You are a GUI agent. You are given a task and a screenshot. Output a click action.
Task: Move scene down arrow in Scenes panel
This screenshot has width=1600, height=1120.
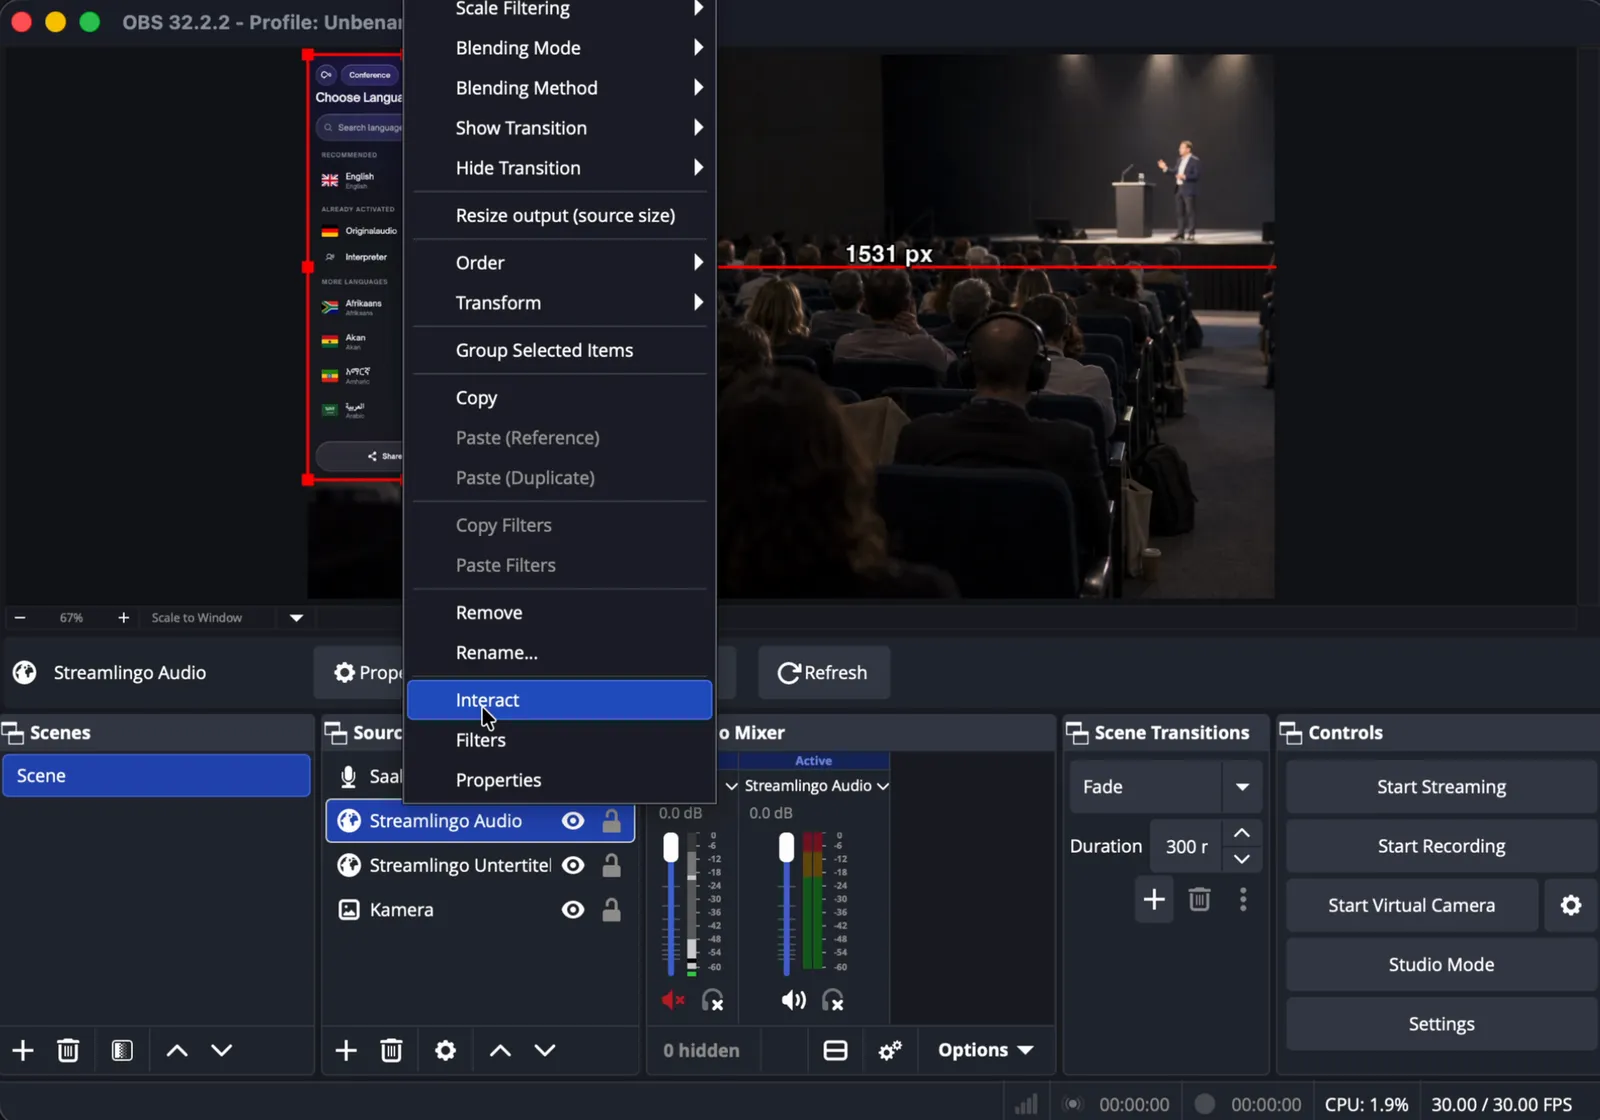(222, 1050)
